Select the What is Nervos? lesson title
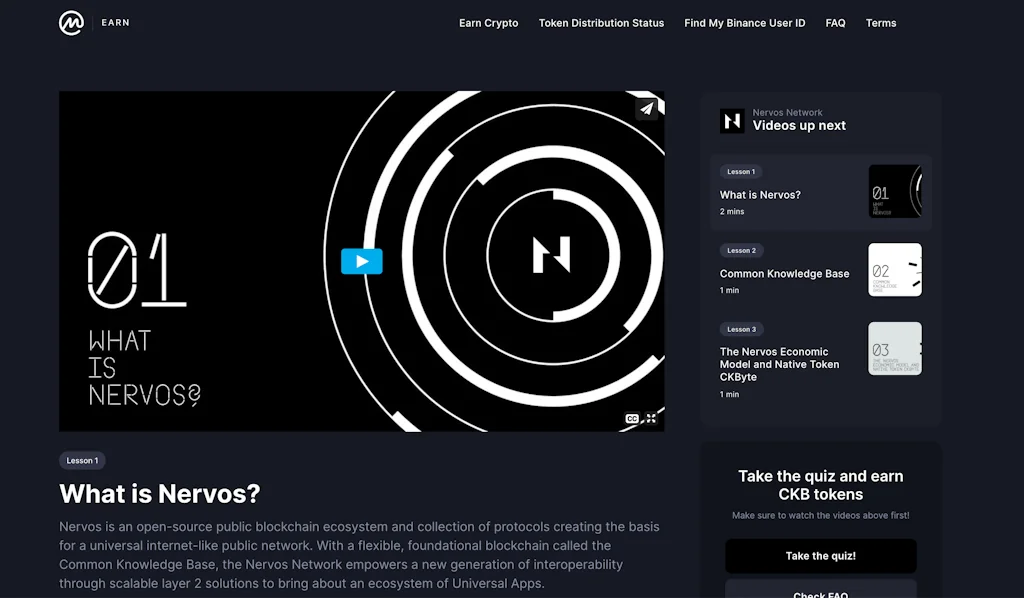Viewport: 1024px width, 598px height. click(x=760, y=195)
